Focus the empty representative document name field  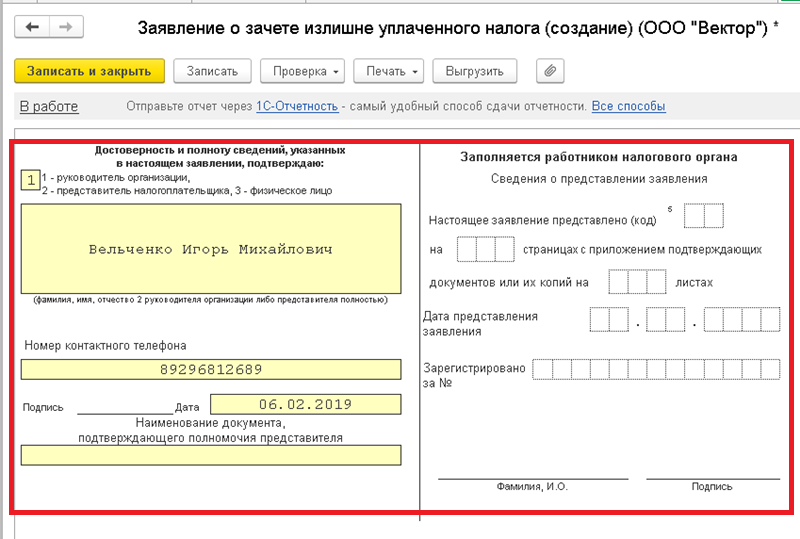[x=211, y=455]
